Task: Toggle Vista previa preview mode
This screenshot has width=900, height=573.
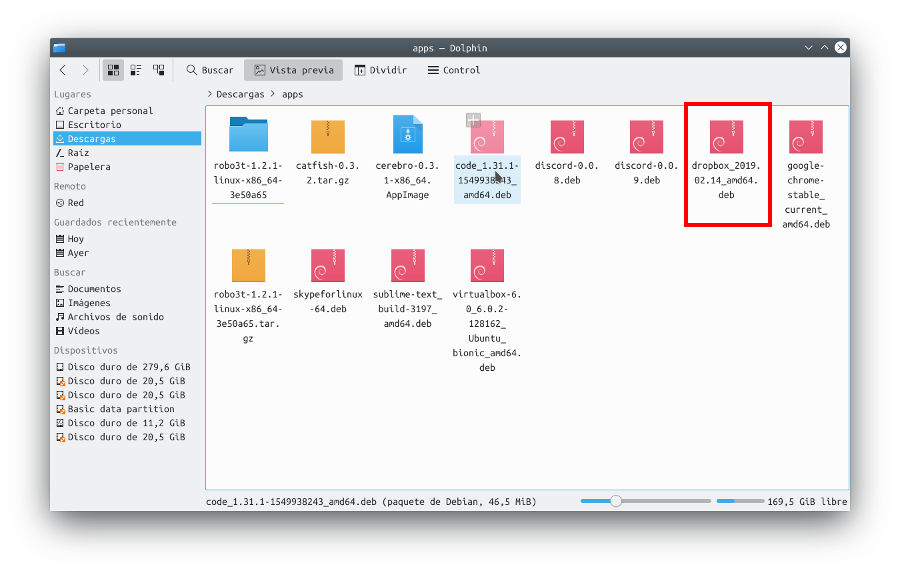Action: (293, 70)
